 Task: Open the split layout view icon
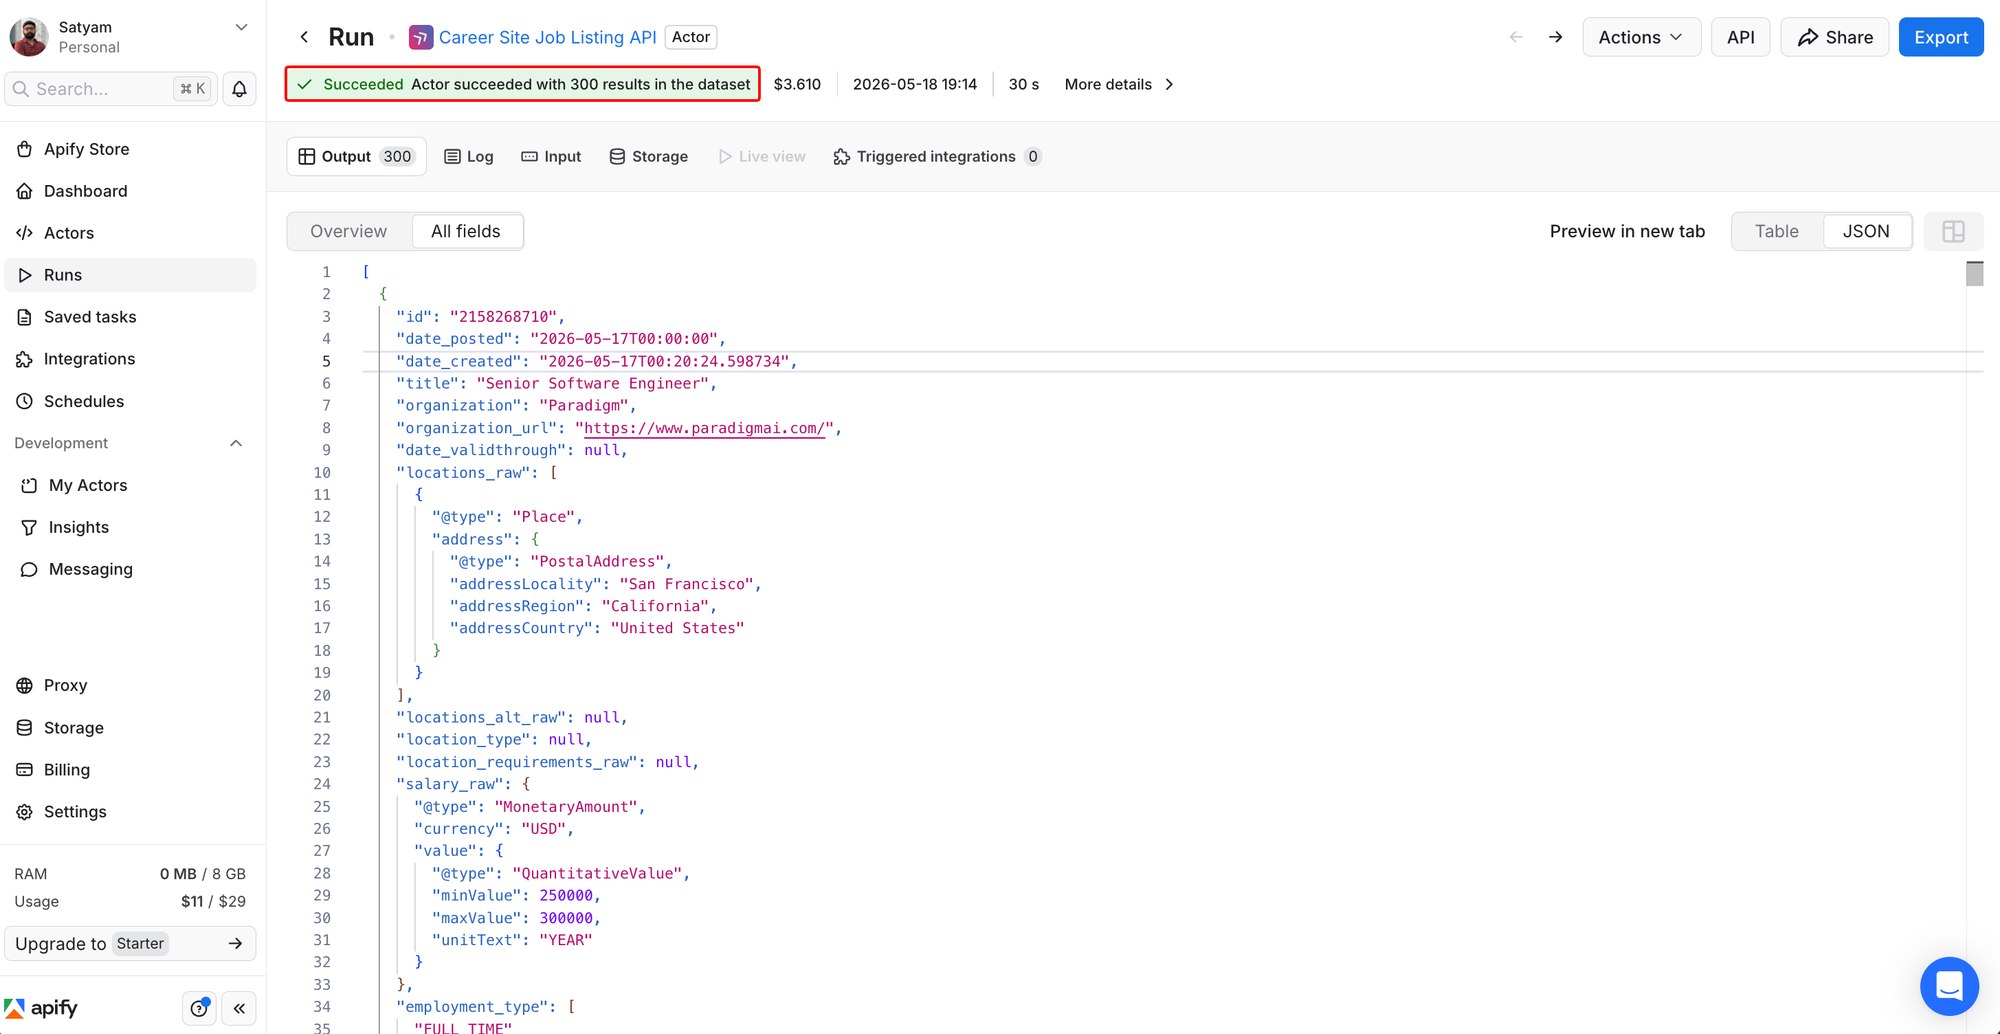tap(1953, 231)
